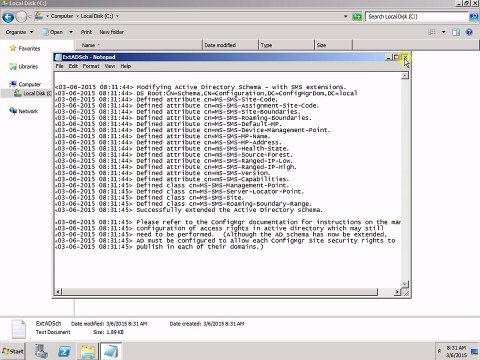Image resolution: width=480 pixels, height=360 pixels.
Task: Open PowerShell from the taskbar
Action: pos(64,351)
